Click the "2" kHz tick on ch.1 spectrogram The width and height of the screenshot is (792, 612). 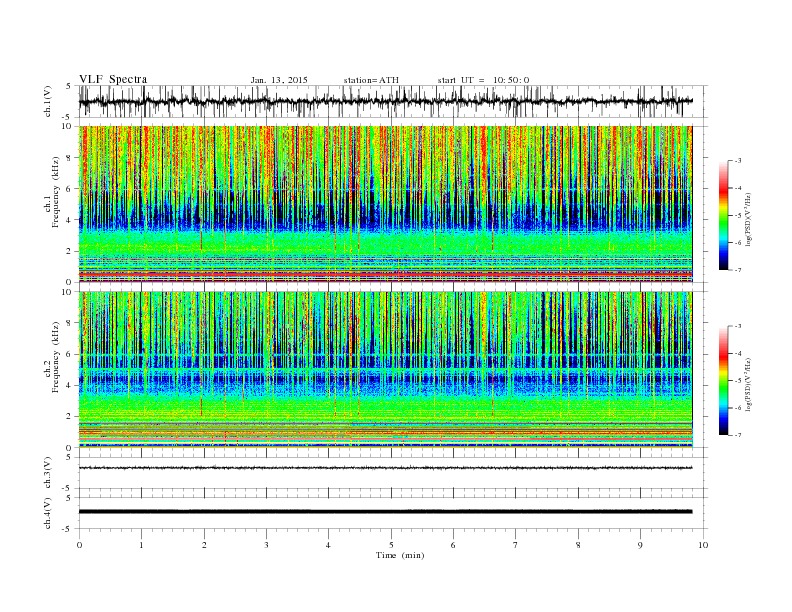pos(69,251)
